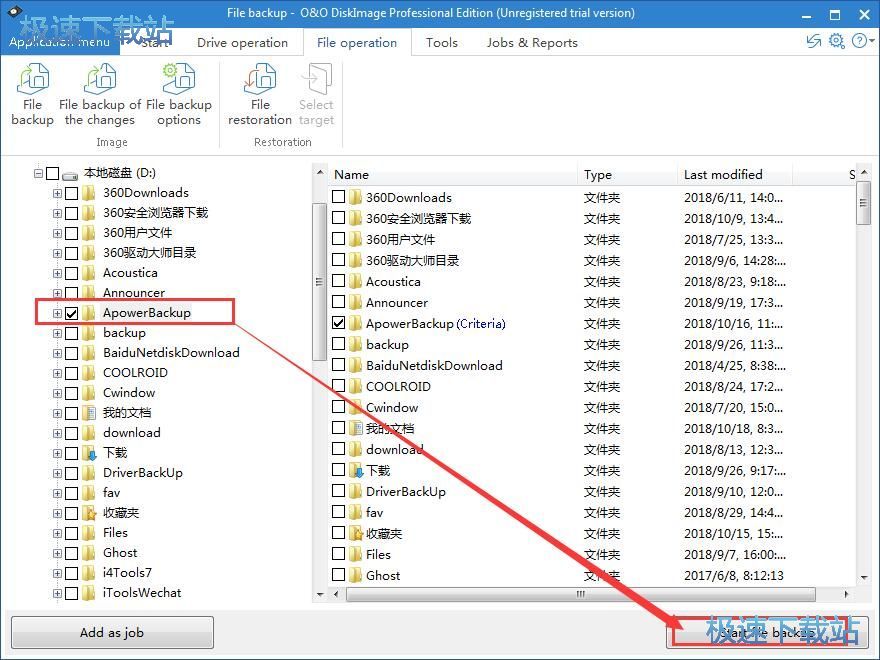Expand the Acoustica tree node
This screenshot has height=660, width=880.
point(57,273)
